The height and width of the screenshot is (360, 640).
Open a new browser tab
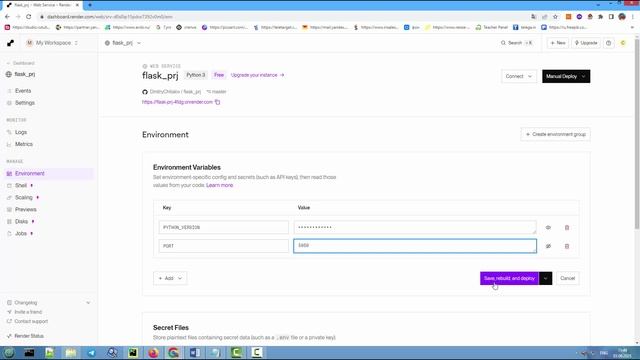coord(90,5)
